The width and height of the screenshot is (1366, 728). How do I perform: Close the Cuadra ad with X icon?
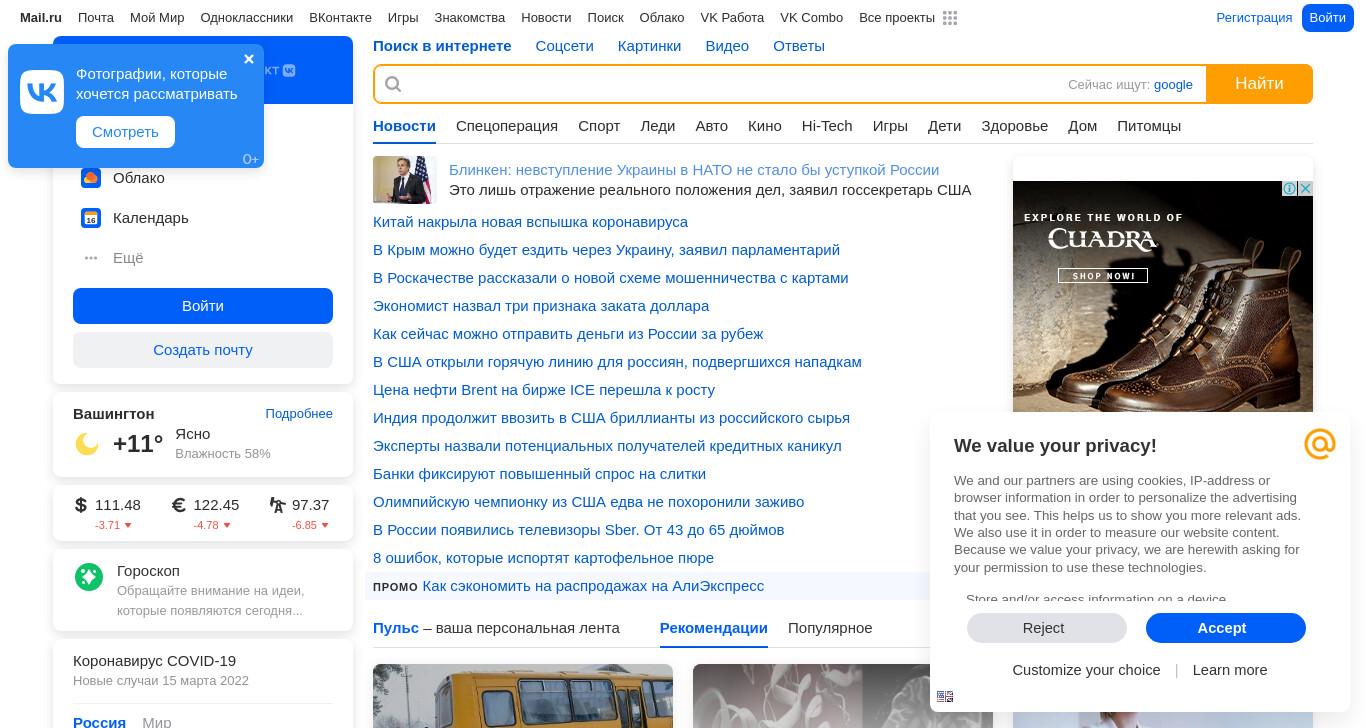[x=1305, y=189]
